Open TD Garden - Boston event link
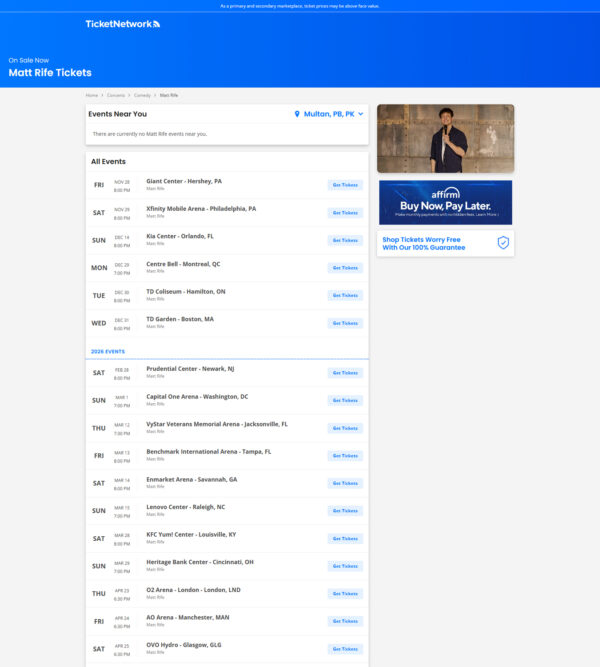The image size is (600, 667). pyautogui.click(x=180, y=319)
